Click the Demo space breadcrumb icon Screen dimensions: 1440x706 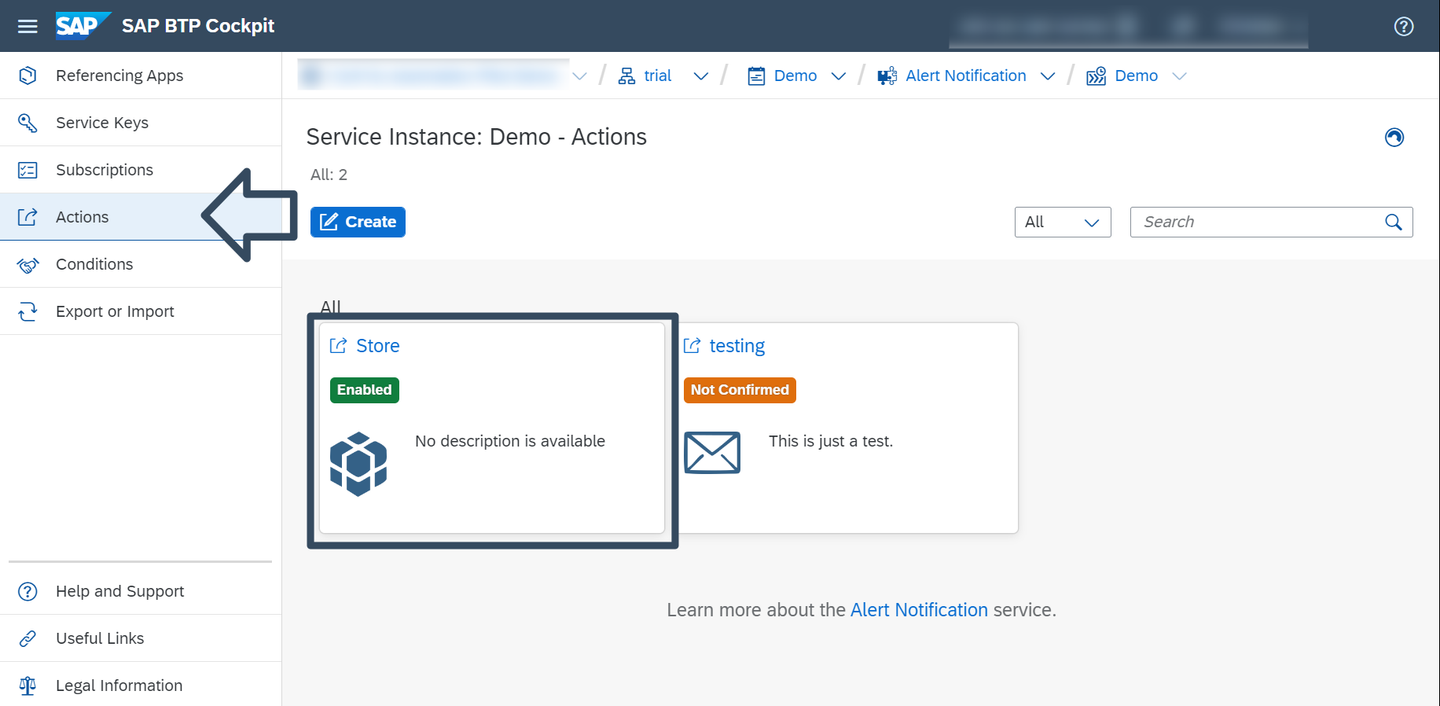tap(757, 76)
